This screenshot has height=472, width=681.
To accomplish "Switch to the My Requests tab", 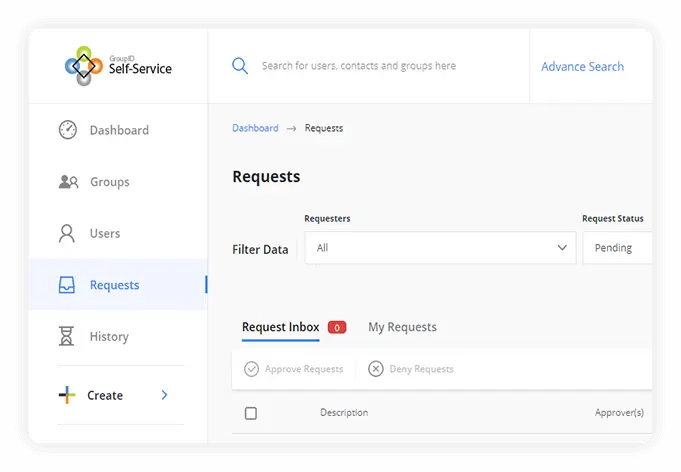I will 402,327.
